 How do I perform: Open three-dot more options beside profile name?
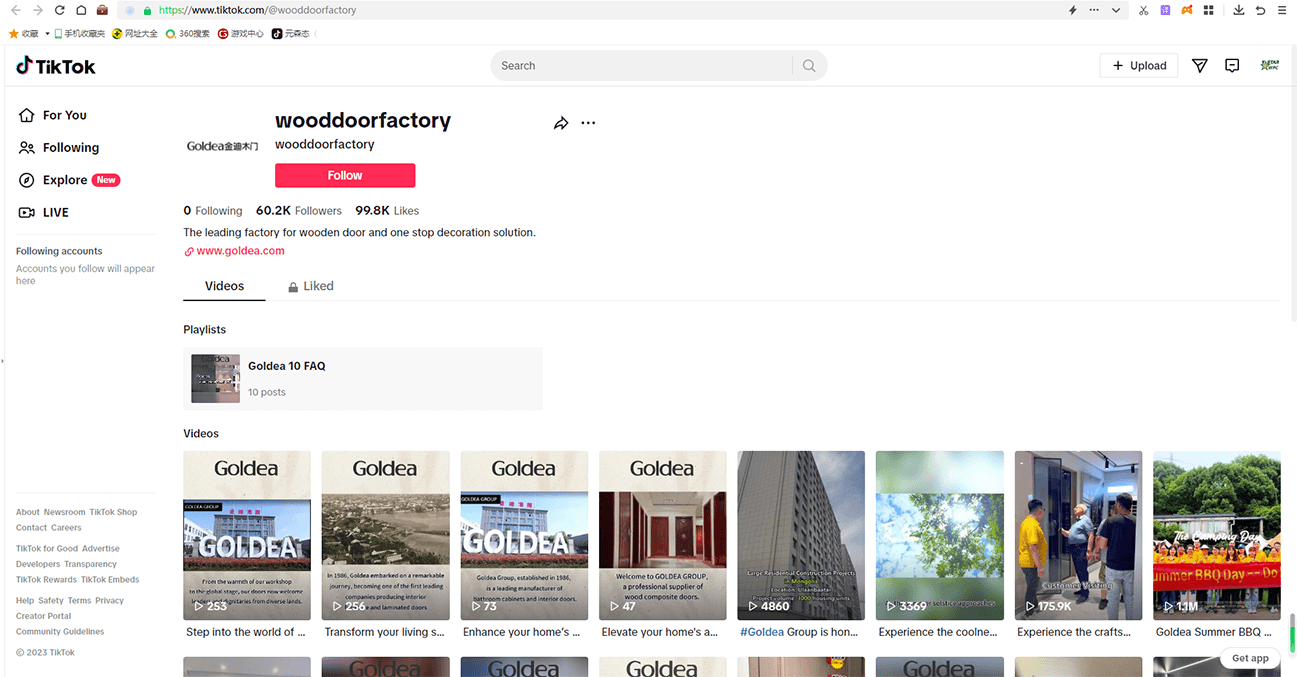[x=588, y=123]
